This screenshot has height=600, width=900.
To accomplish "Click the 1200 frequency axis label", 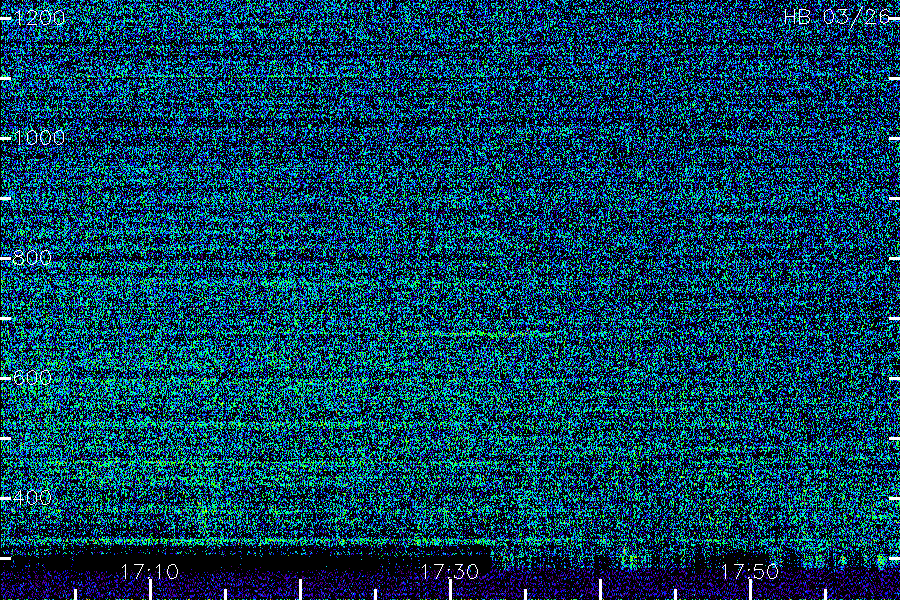I will coord(39,17).
